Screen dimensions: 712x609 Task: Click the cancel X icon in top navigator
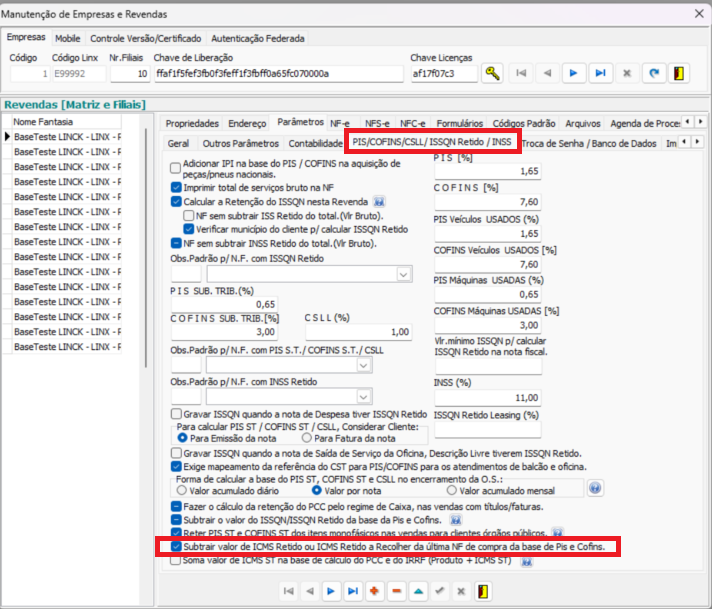[627, 73]
